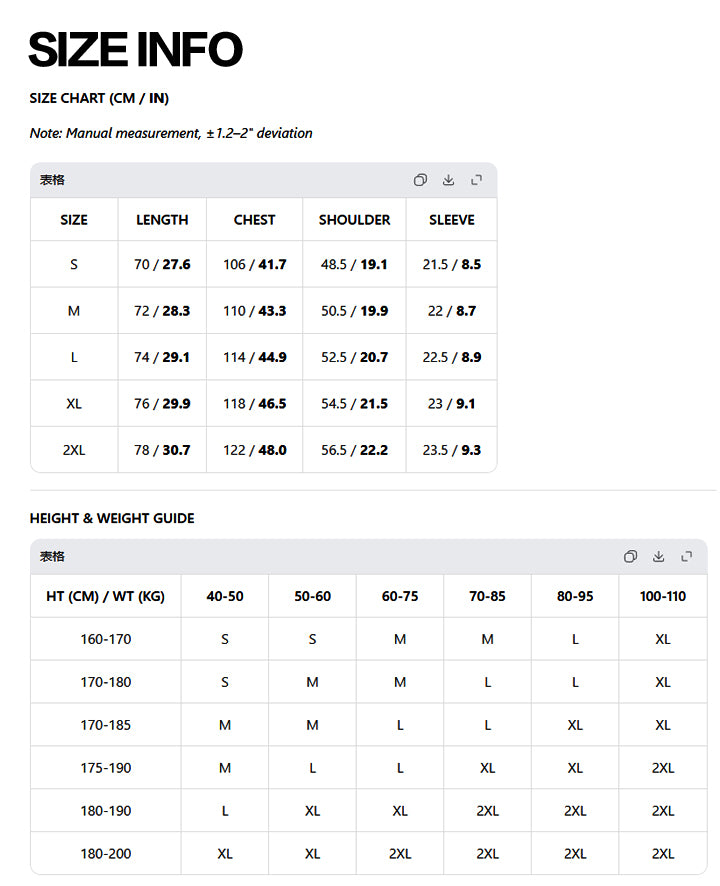Image resolution: width=720 pixels, height=886 pixels.
Task: Click the SHOULDER column header
Action: (354, 220)
